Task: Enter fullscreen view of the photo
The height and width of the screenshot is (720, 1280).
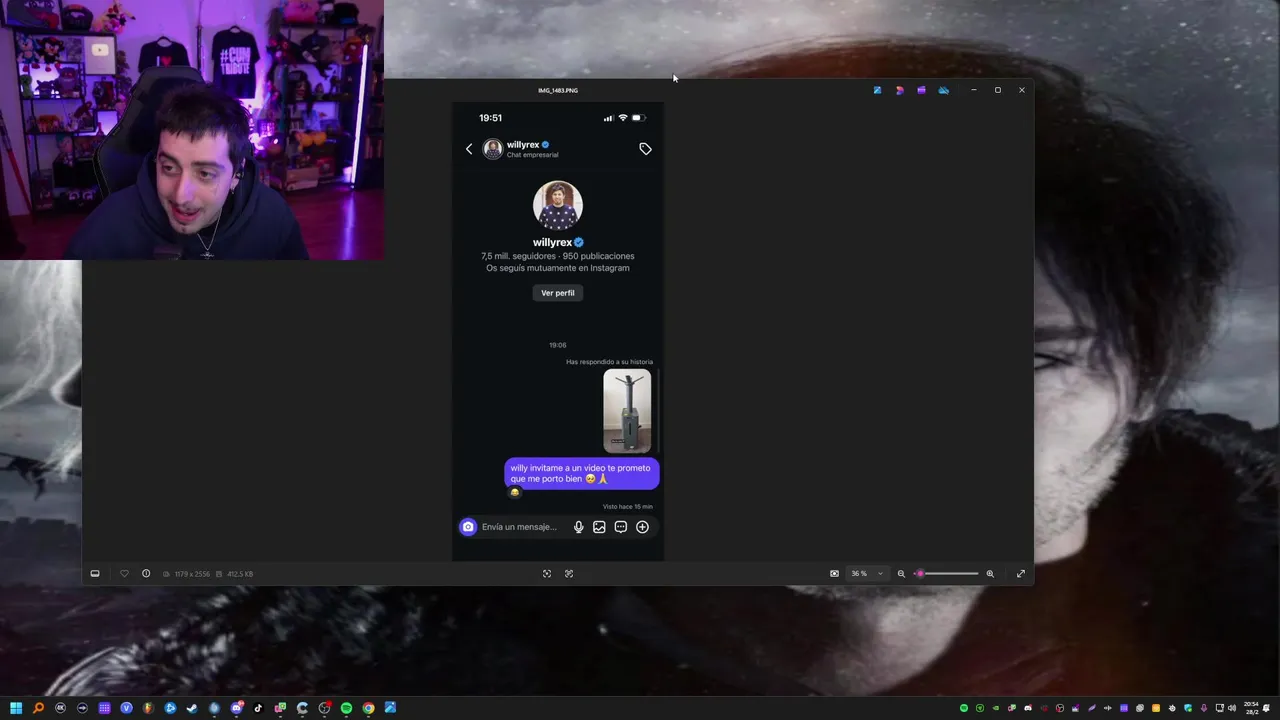Action: [1021, 574]
